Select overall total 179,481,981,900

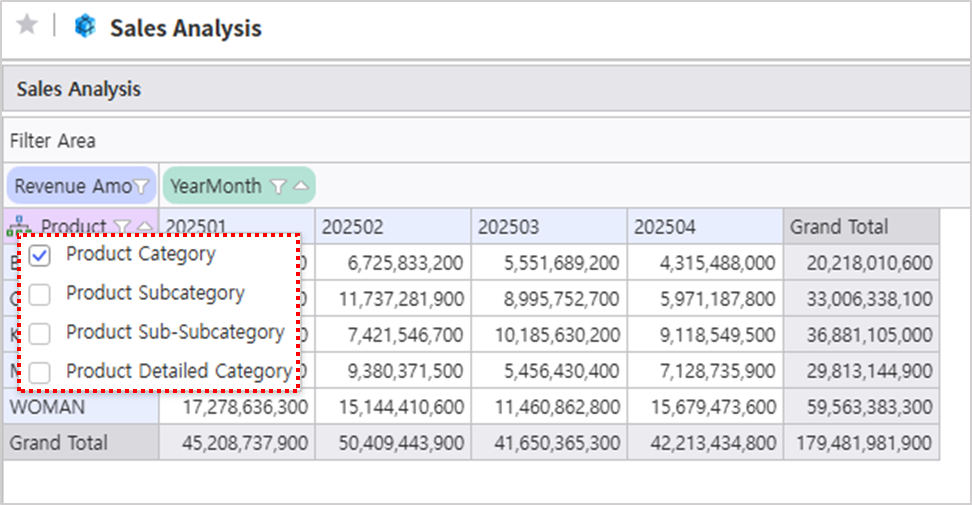[x=862, y=442]
